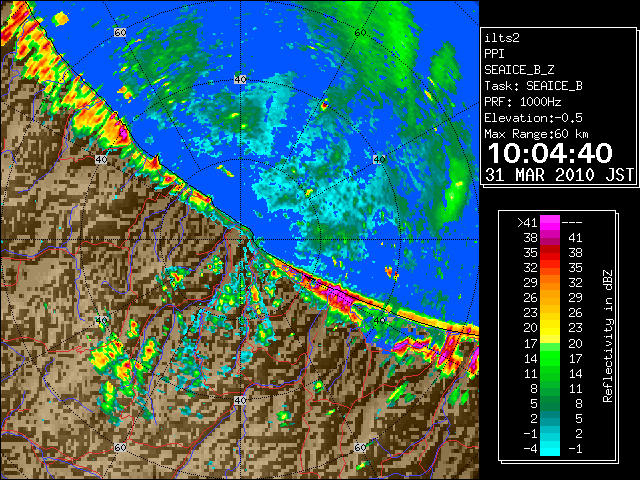Select the 'Elevation:-0.5' value

pyautogui.click(x=533, y=118)
